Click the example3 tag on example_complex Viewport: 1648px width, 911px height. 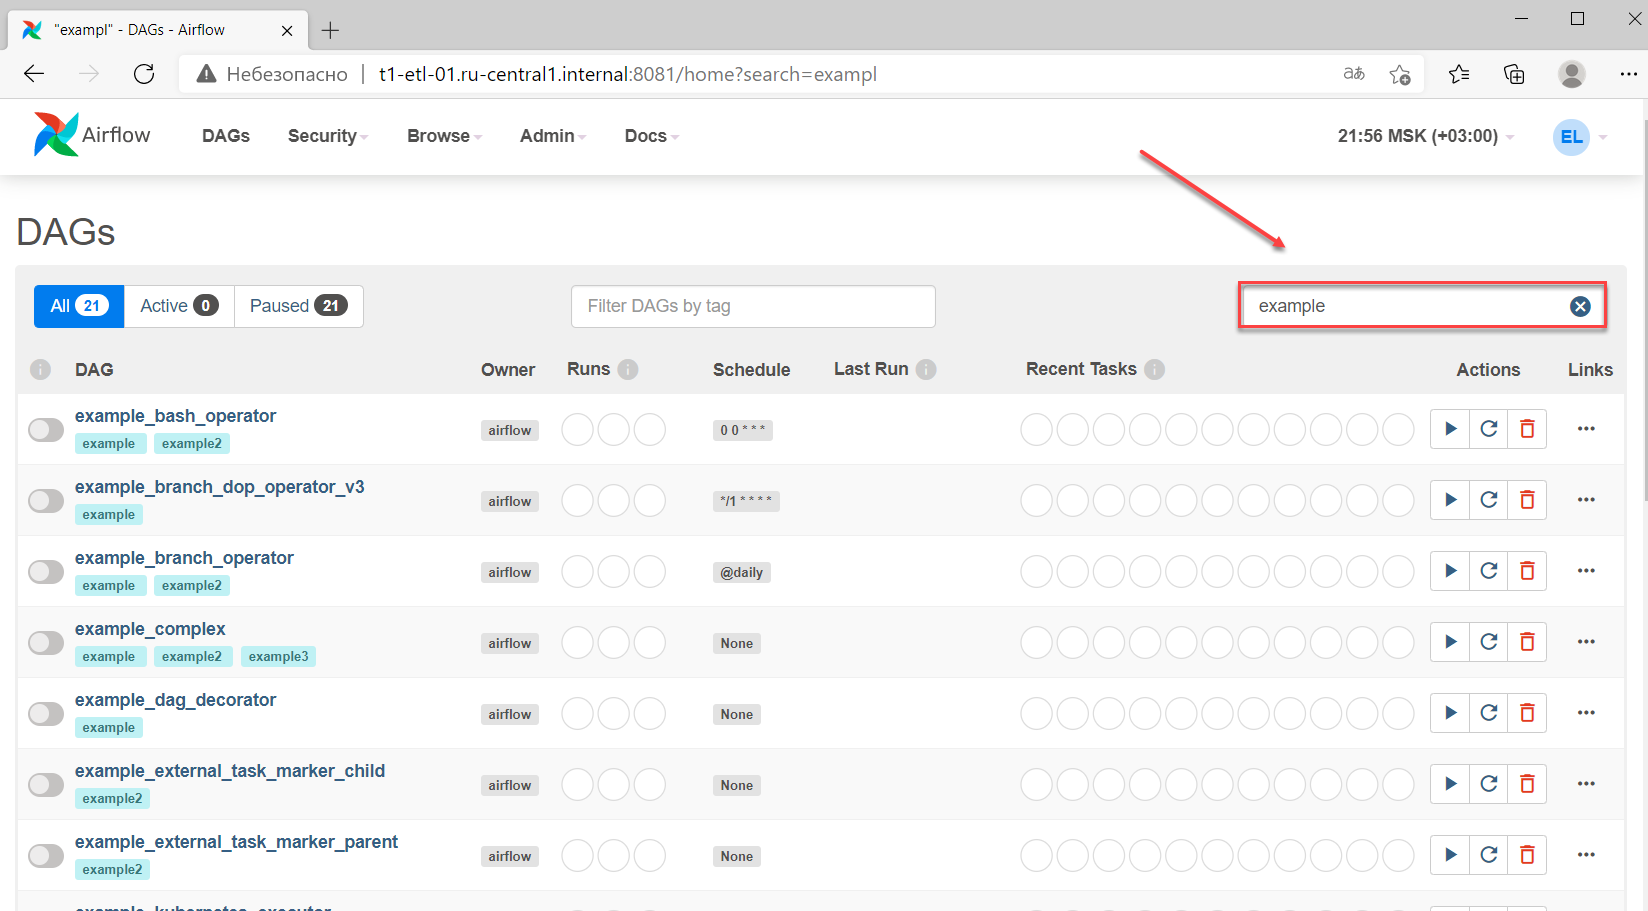point(278,657)
